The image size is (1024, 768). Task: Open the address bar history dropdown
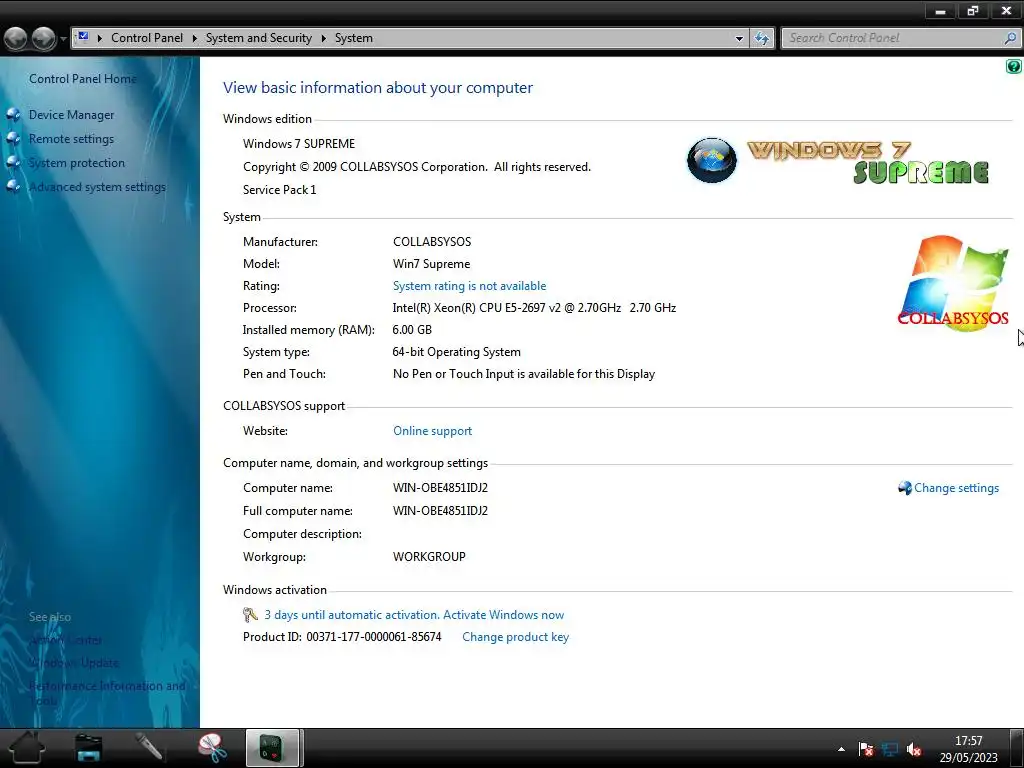[x=739, y=39]
